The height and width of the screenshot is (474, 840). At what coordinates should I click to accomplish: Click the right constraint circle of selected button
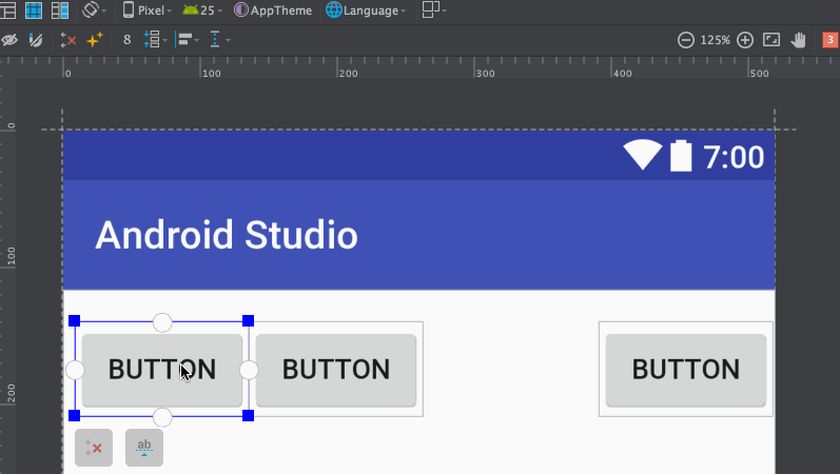click(249, 370)
